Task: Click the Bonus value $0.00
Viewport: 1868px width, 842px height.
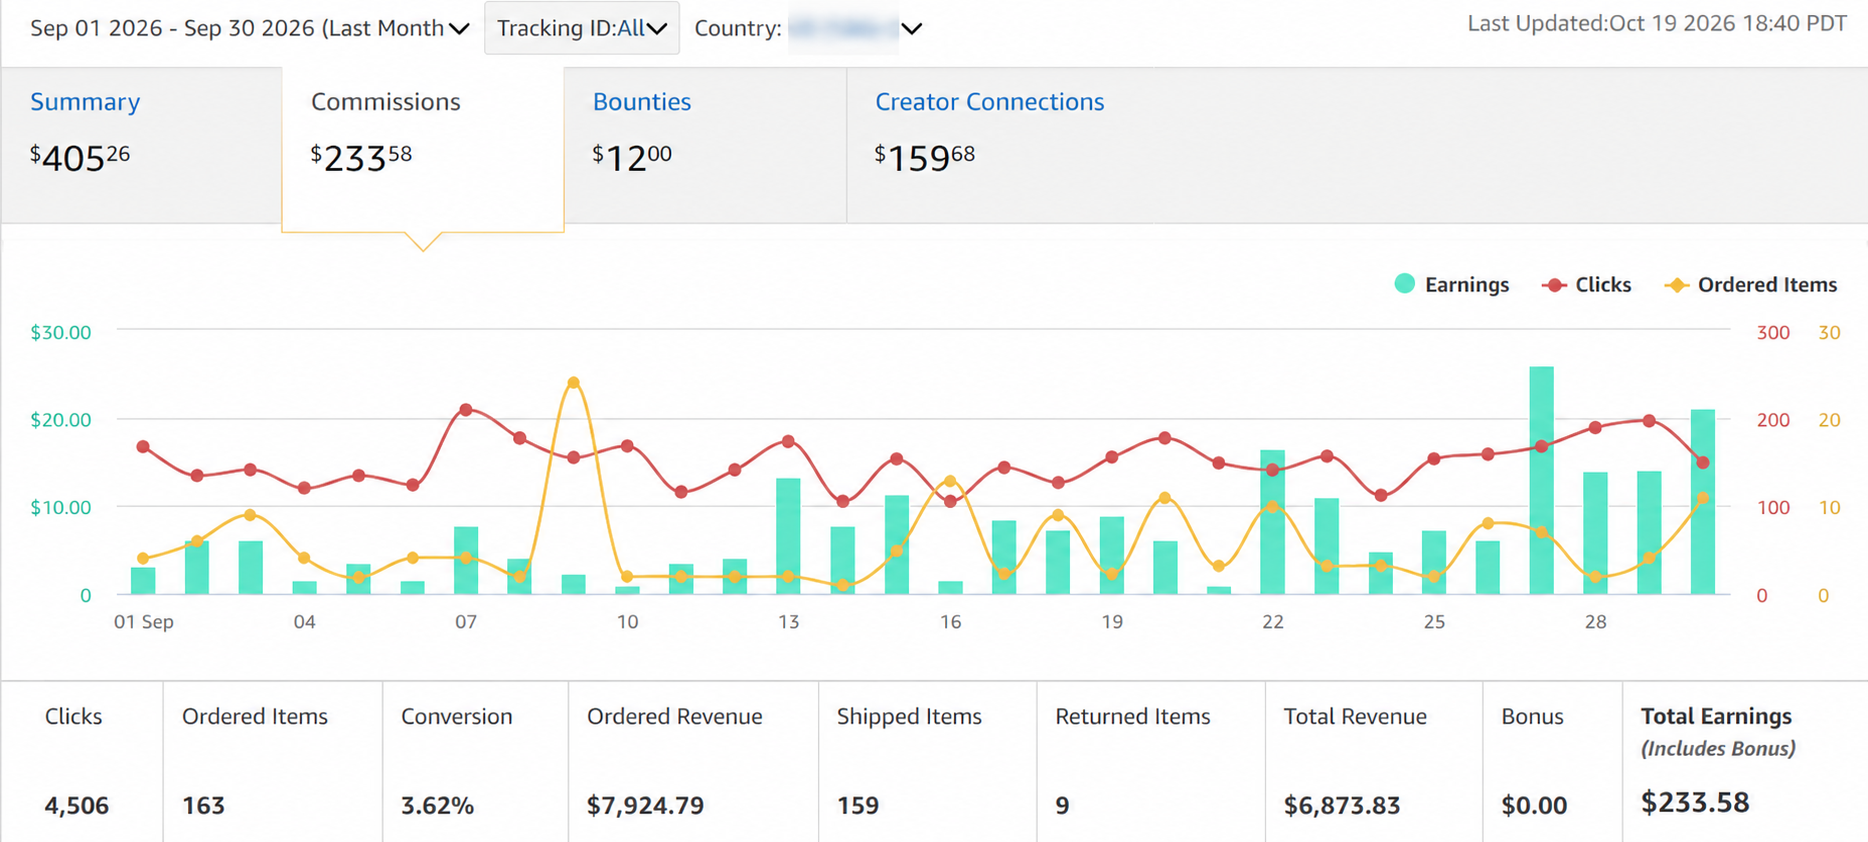Action: point(1534,806)
